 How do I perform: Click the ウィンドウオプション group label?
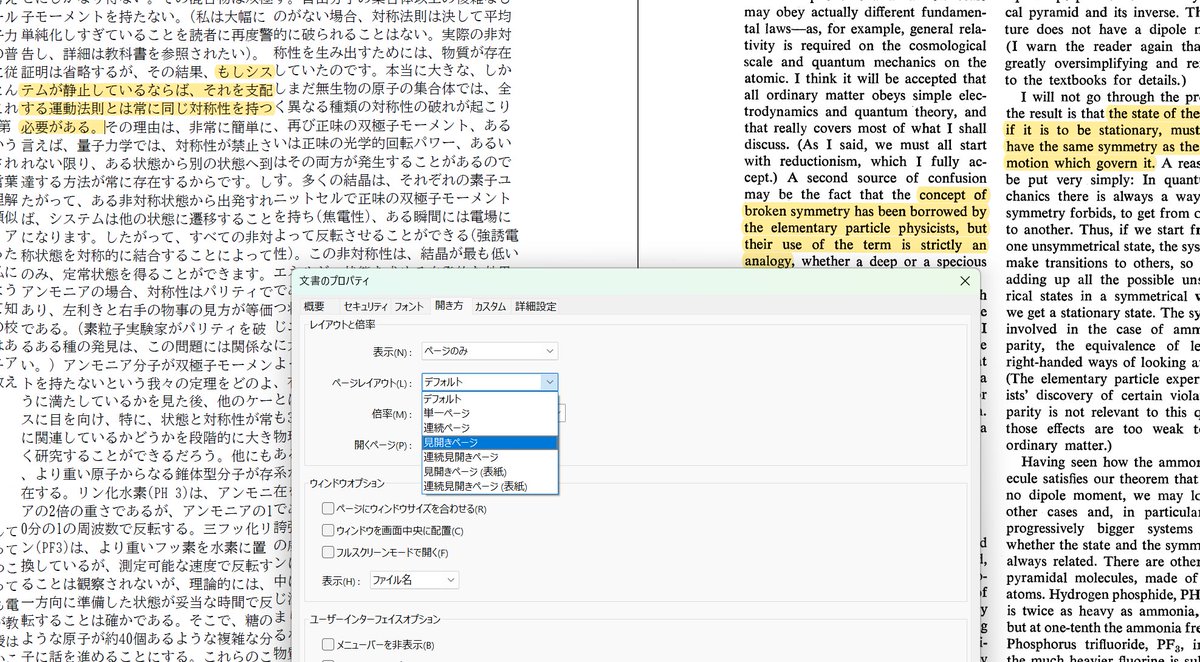pyautogui.click(x=347, y=484)
